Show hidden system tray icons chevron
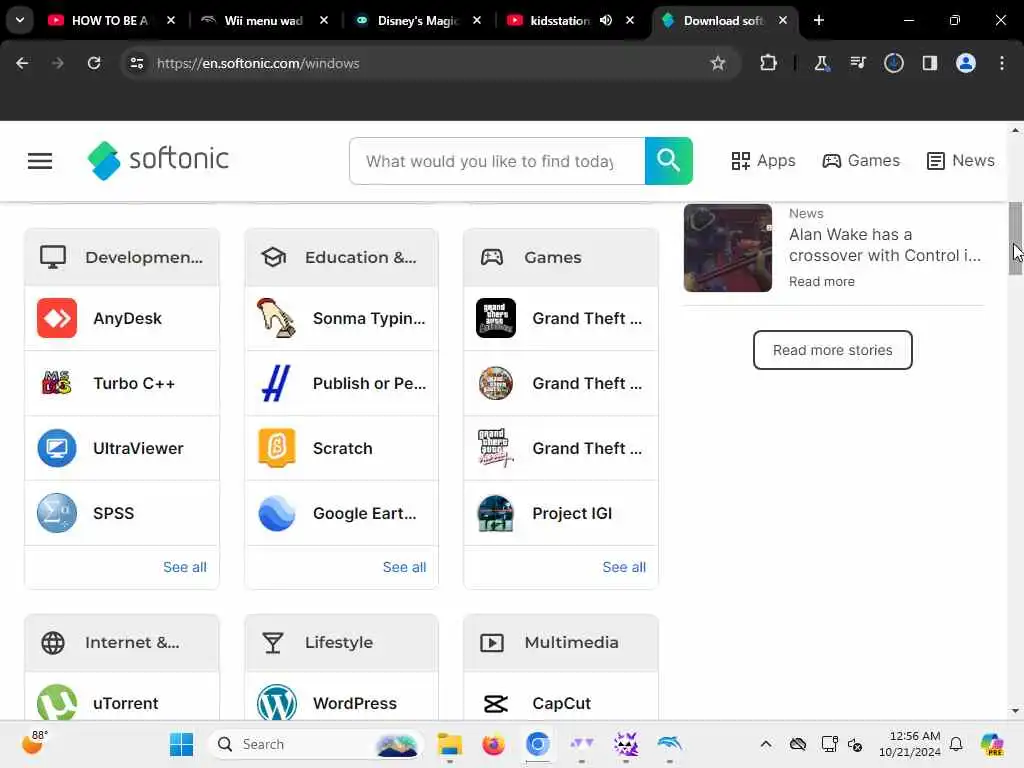The image size is (1024, 768). [765, 744]
